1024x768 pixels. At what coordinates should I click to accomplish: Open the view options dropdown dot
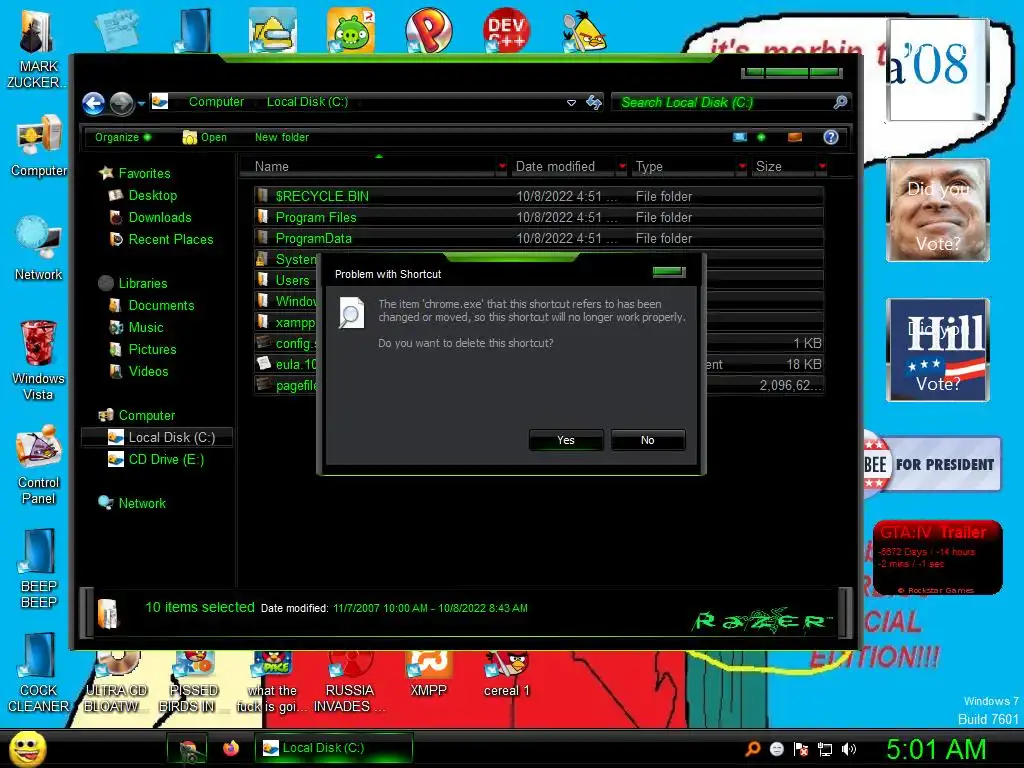click(761, 137)
